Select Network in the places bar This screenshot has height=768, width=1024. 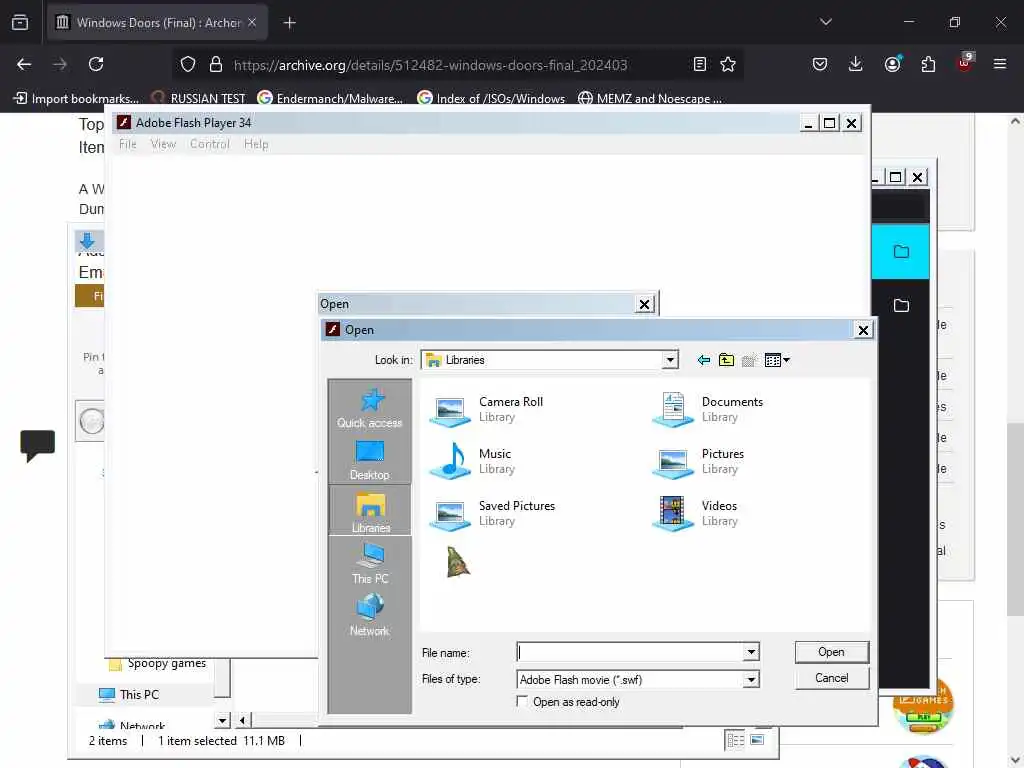pyautogui.click(x=370, y=616)
